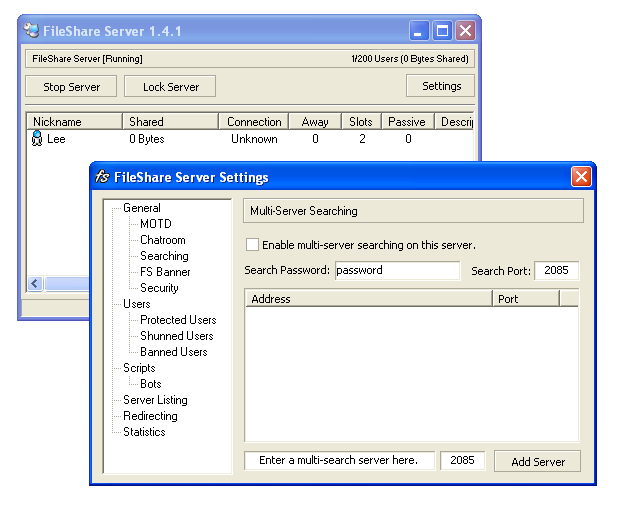This screenshot has width=621, height=511.
Task: Click the Address column header
Action: 368,299
